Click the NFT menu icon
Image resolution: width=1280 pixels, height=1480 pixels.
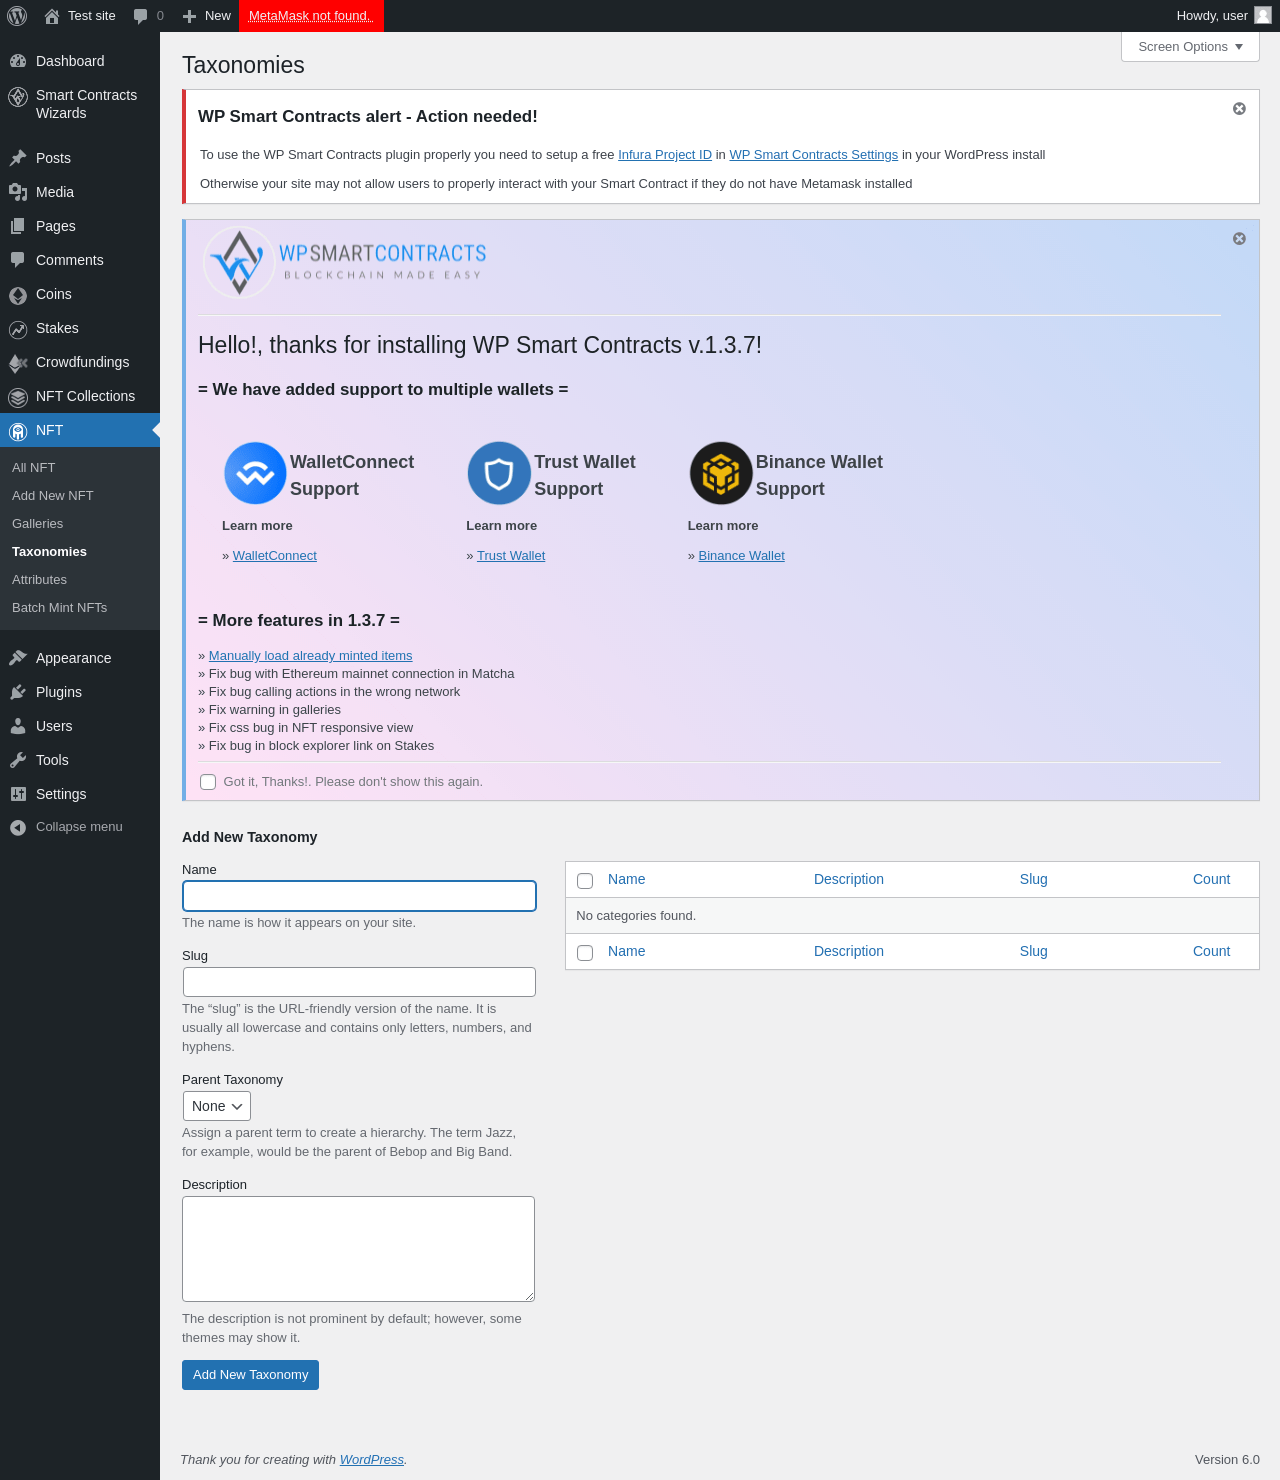coord(18,431)
